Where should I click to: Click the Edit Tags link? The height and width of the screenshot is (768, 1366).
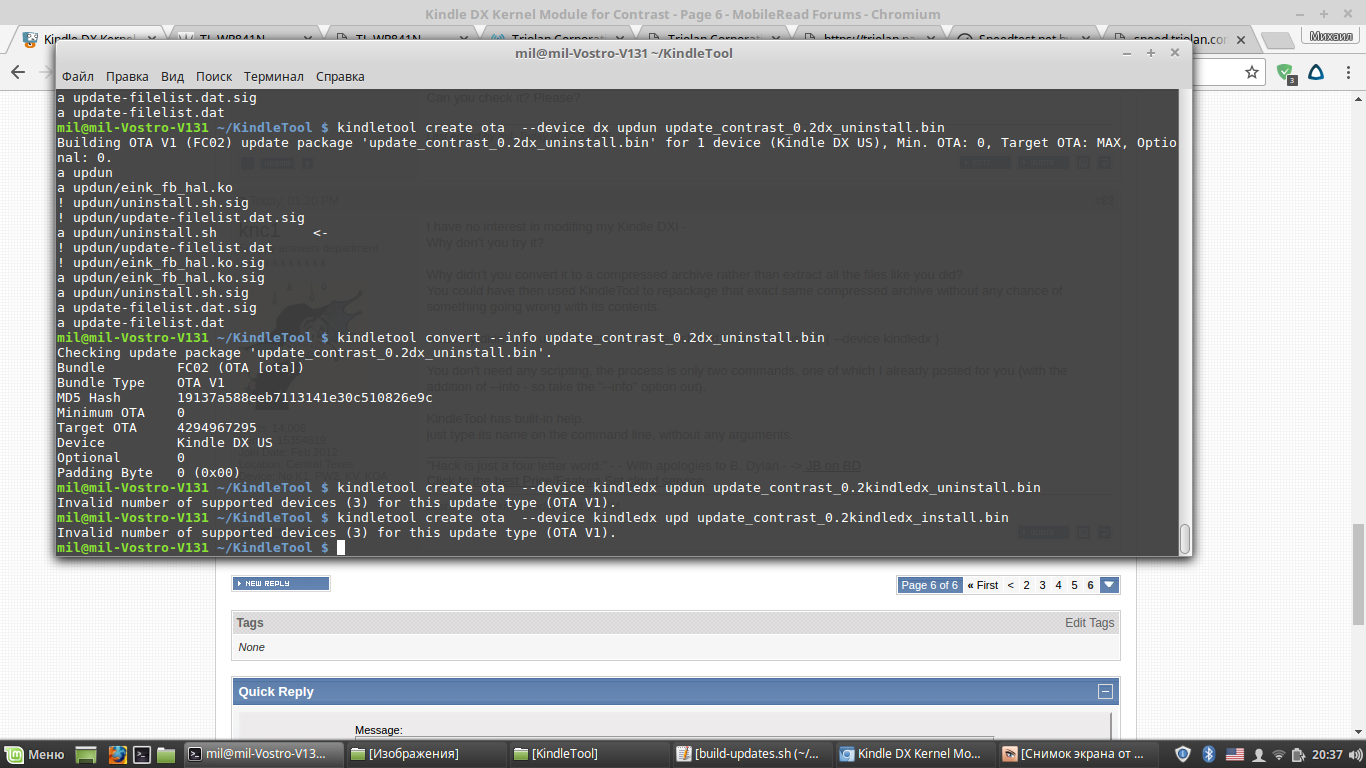click(x=1089, y=622)
